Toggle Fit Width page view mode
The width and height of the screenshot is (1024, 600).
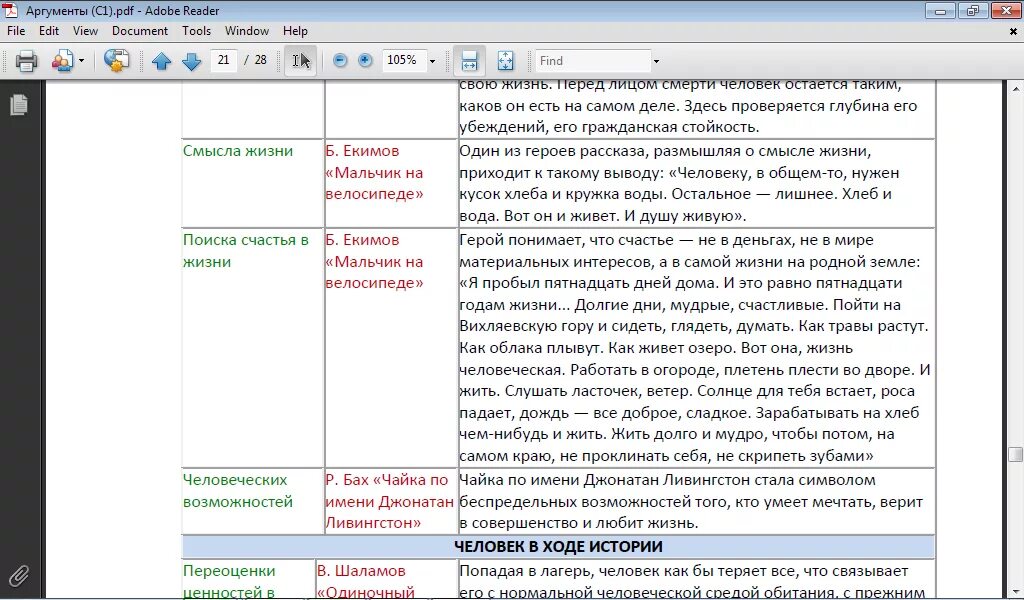(x=467, y=61)
